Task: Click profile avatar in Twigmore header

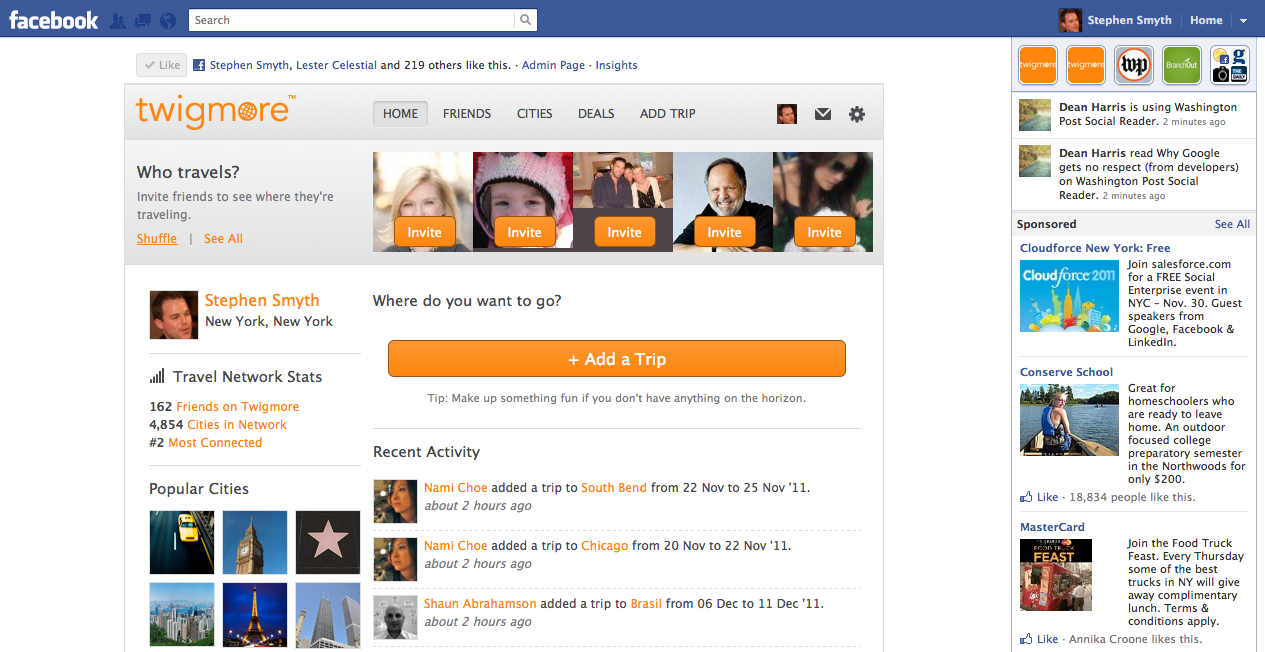Action: 787,114
